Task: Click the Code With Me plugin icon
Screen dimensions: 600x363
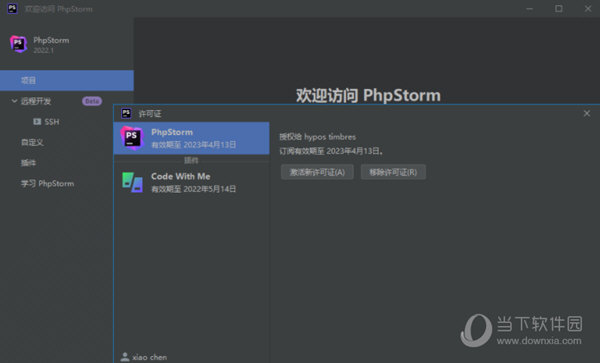Action: 132,182
